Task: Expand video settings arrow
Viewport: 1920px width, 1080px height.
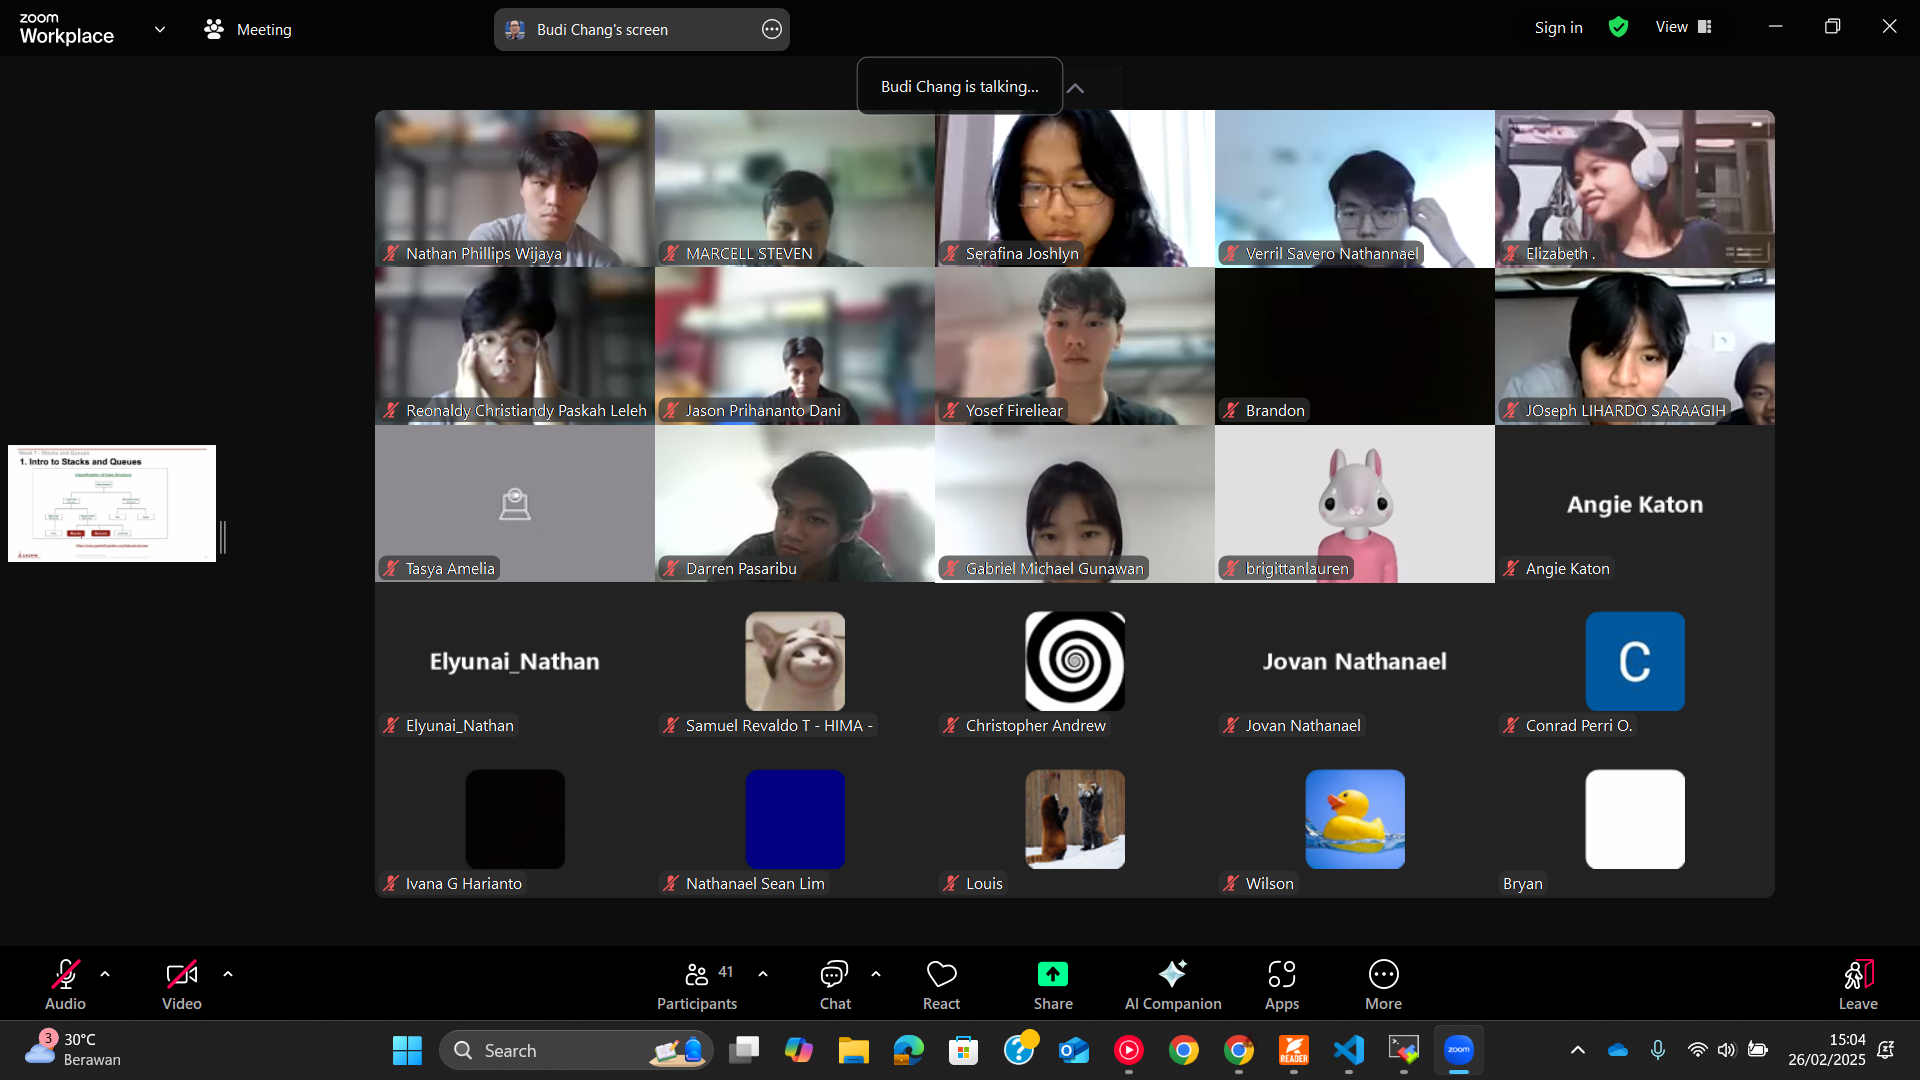Action: 228,974
